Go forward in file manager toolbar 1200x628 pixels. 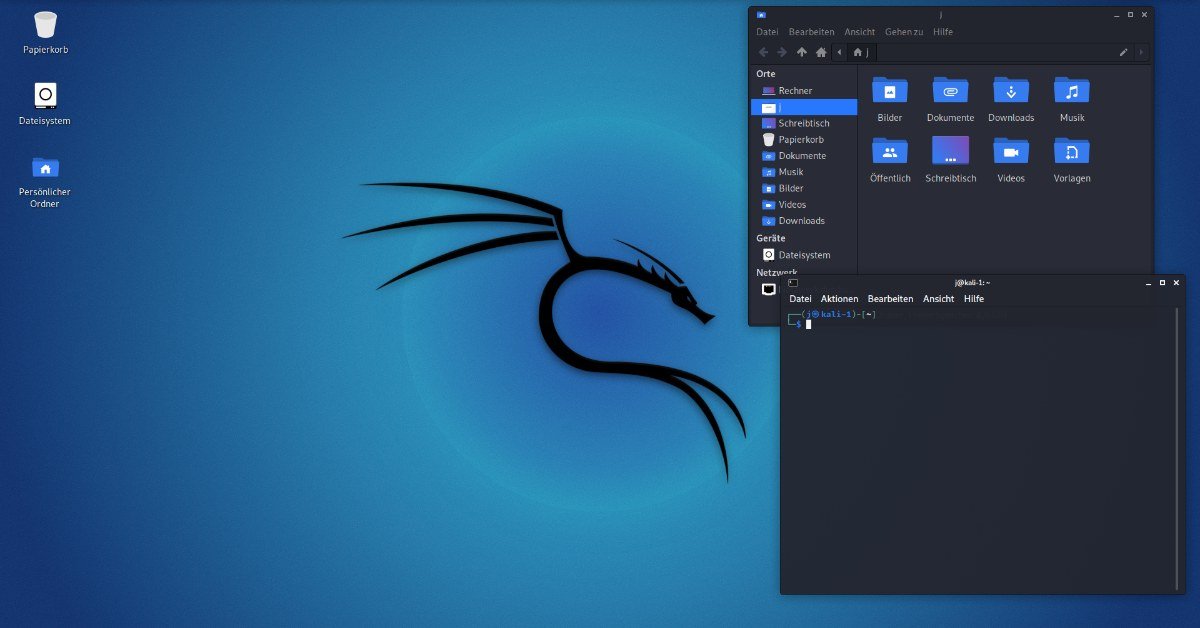click(x=782, y=52)
